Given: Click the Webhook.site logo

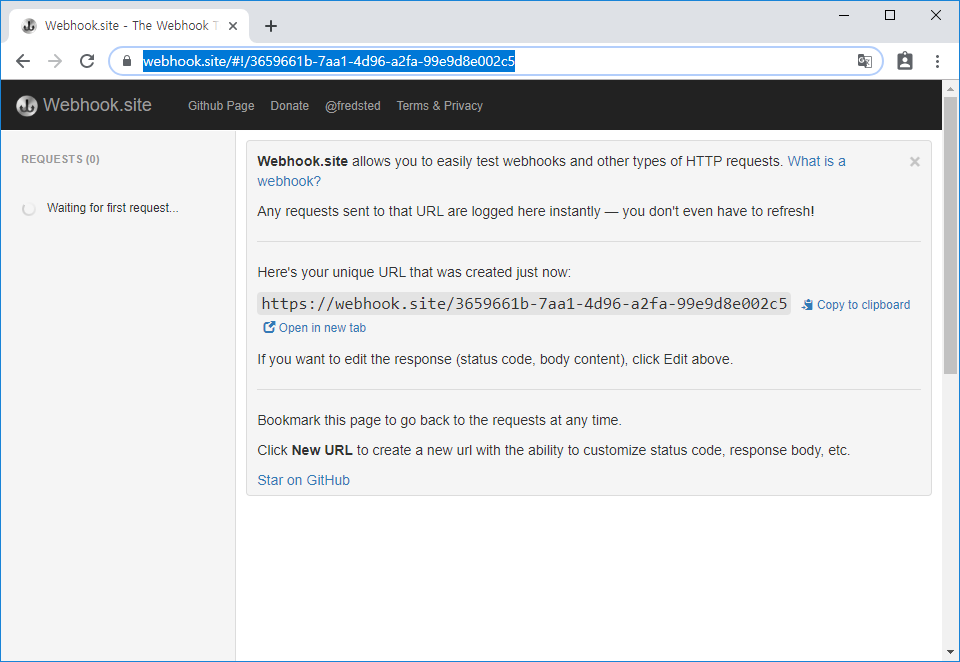Looking at the screenshot, I should tap(26, 105).
